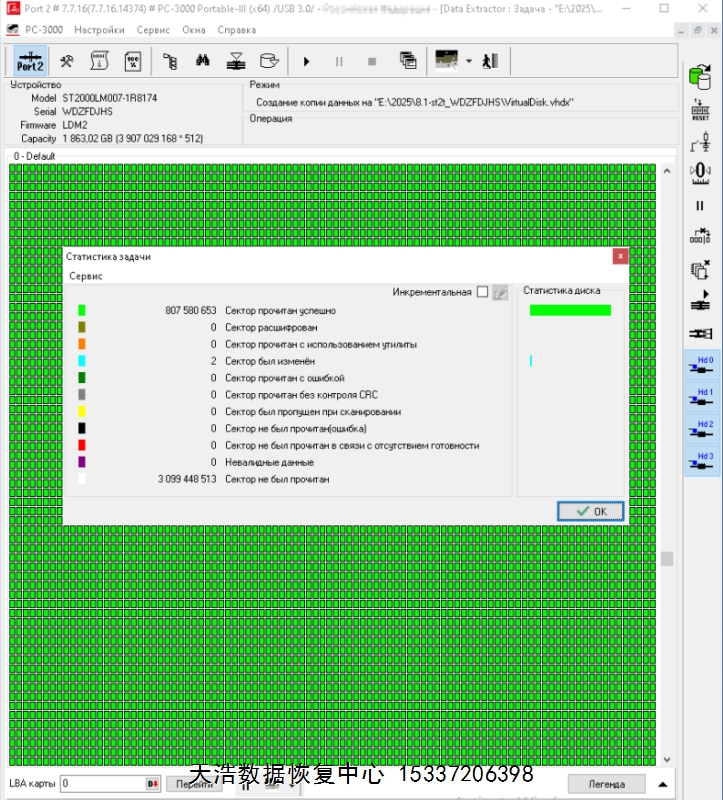The width and height of the screenshot is (723, 800).
Task: Click the OK button in statistics dialog
Action: (x=590, y=511)
